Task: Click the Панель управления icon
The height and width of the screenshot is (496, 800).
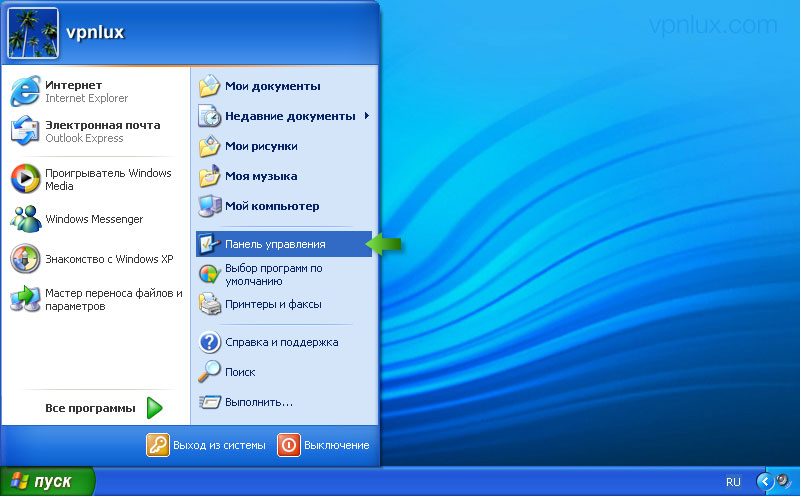Action: pyautogui.click(x=209, y=244)
